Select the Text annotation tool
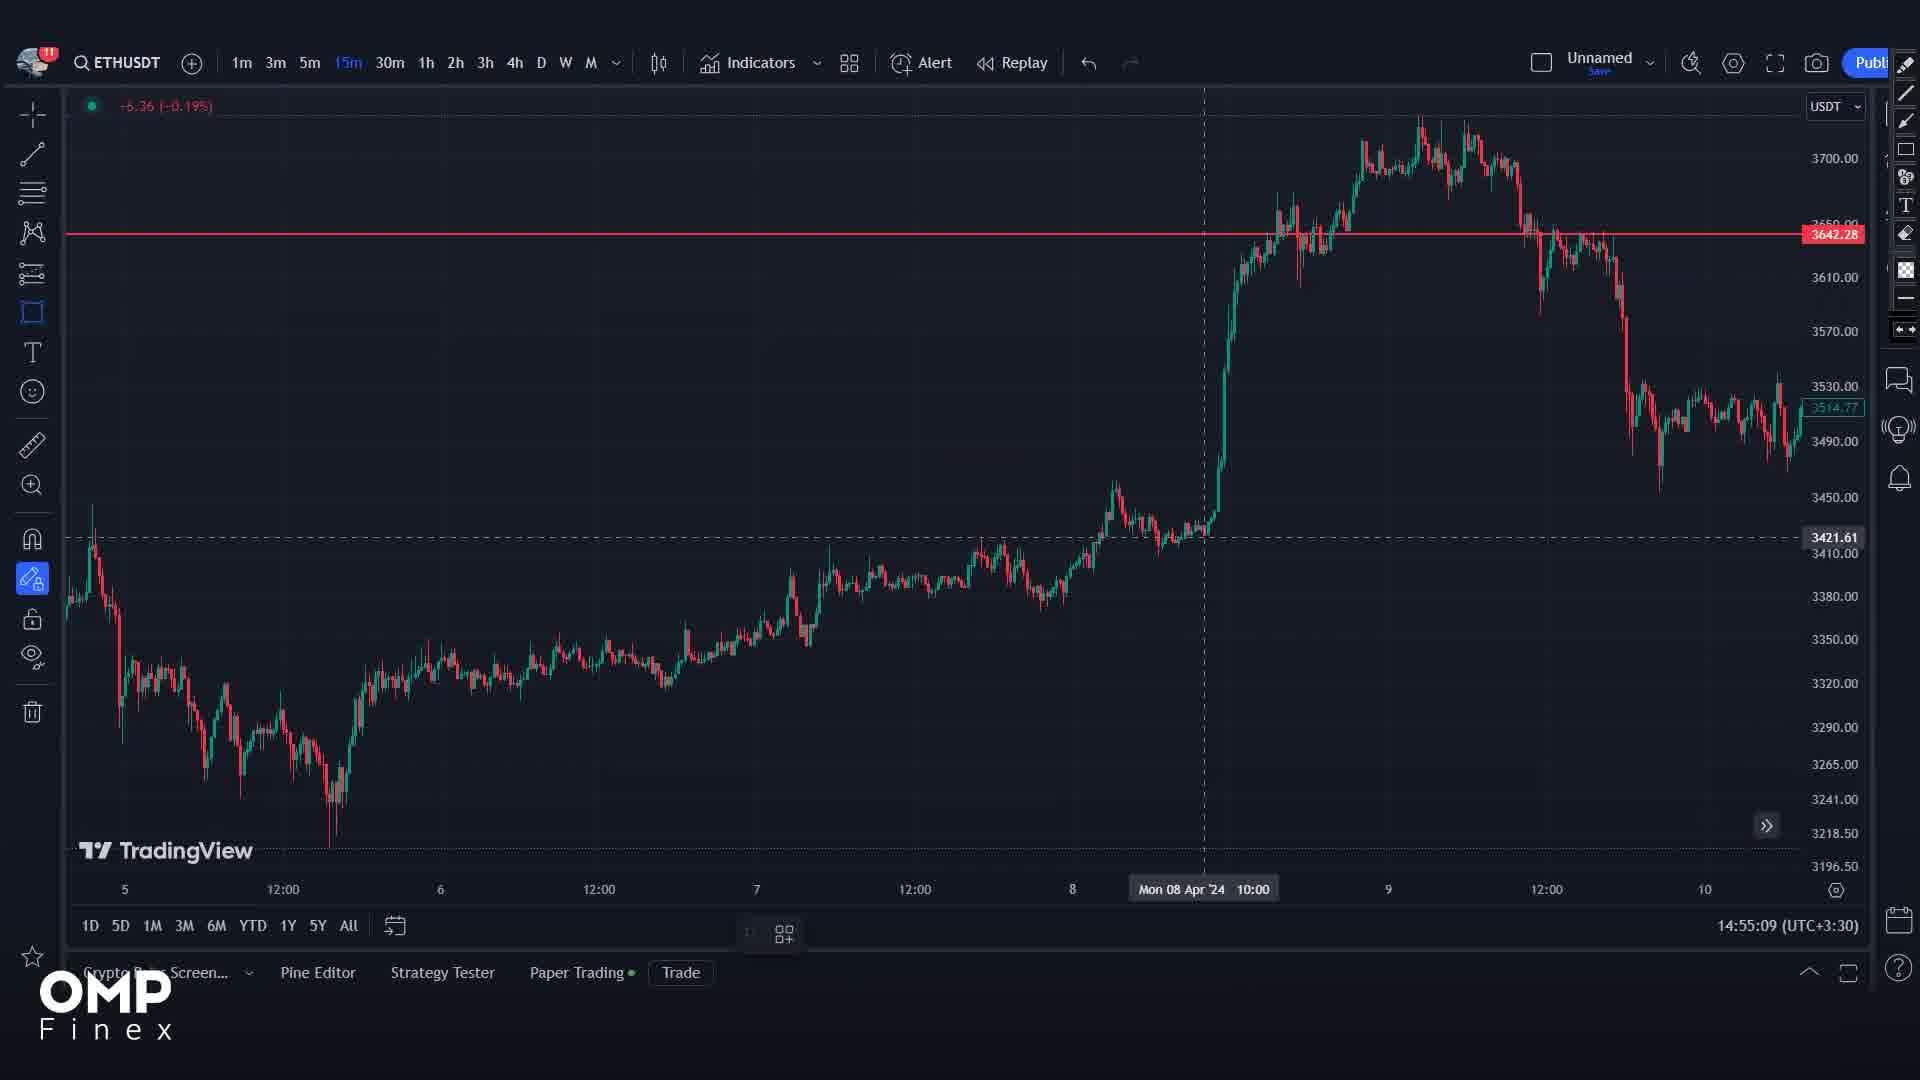This screenshot has width=1920, height=1080. [x=32, y=352]
